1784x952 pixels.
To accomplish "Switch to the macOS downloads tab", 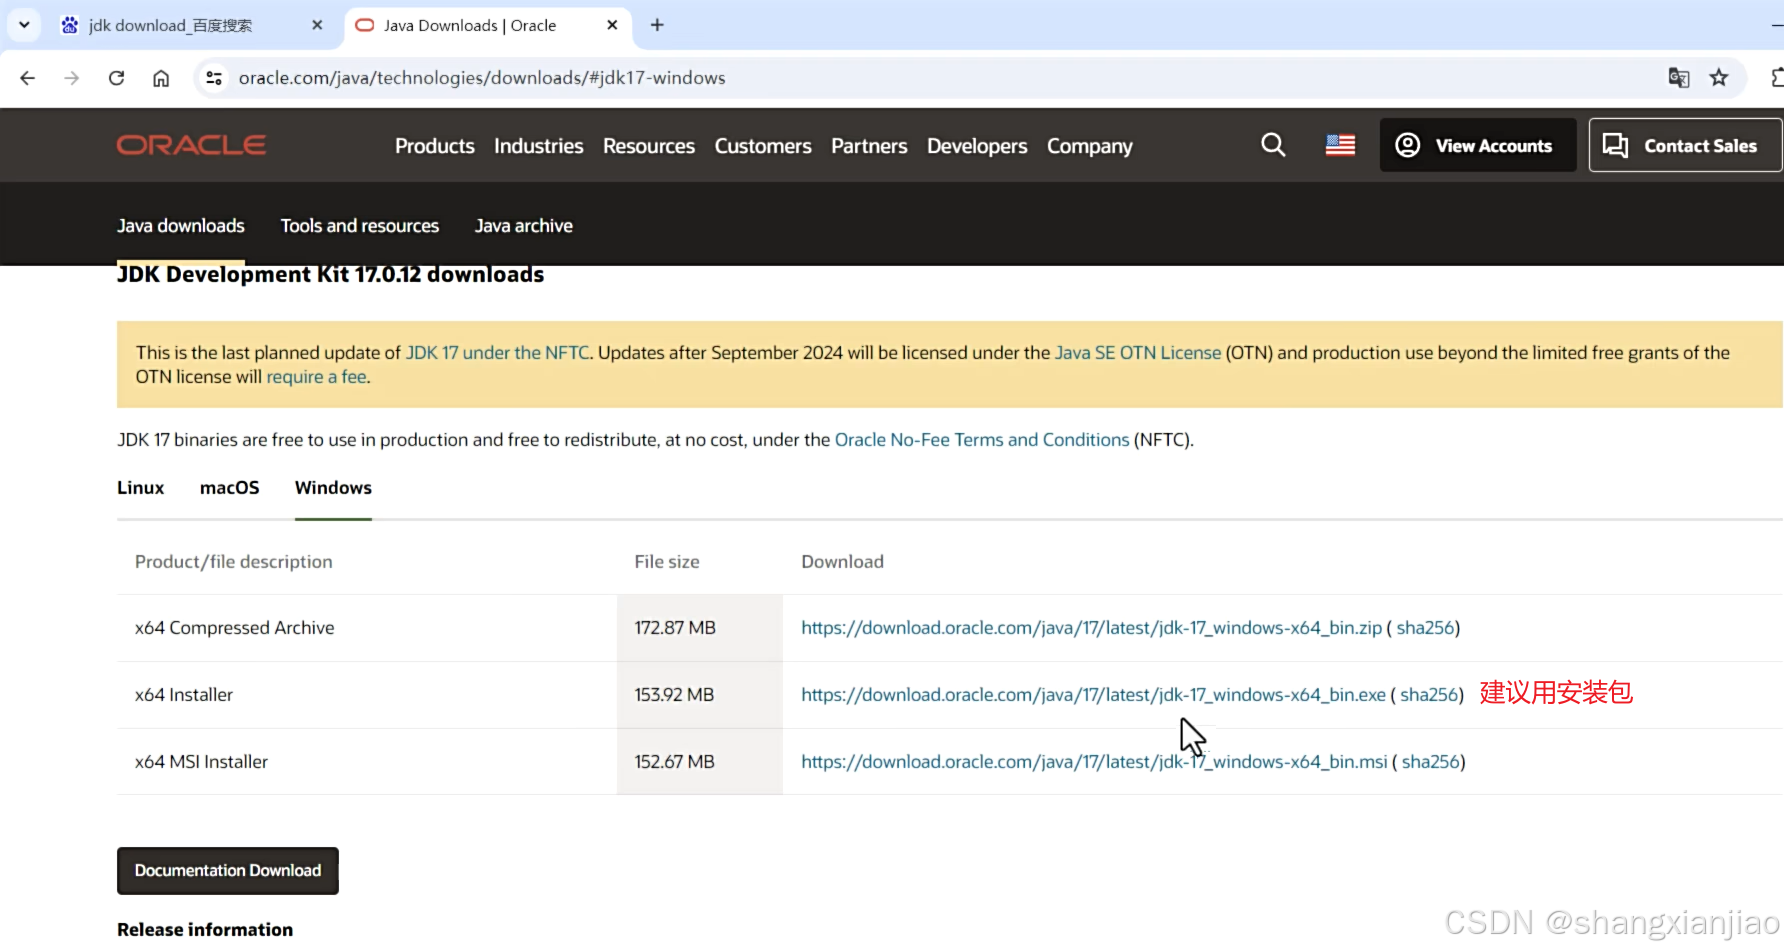I will (230, 488).
